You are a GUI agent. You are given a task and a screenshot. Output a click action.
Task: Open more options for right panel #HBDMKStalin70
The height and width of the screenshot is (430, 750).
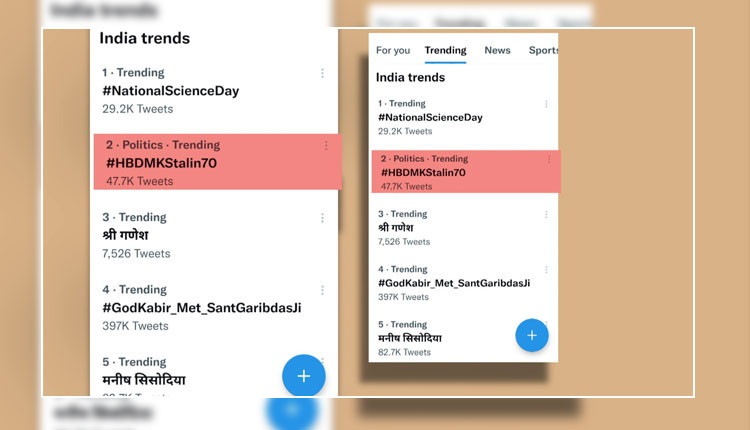click(x=549, y=159)
